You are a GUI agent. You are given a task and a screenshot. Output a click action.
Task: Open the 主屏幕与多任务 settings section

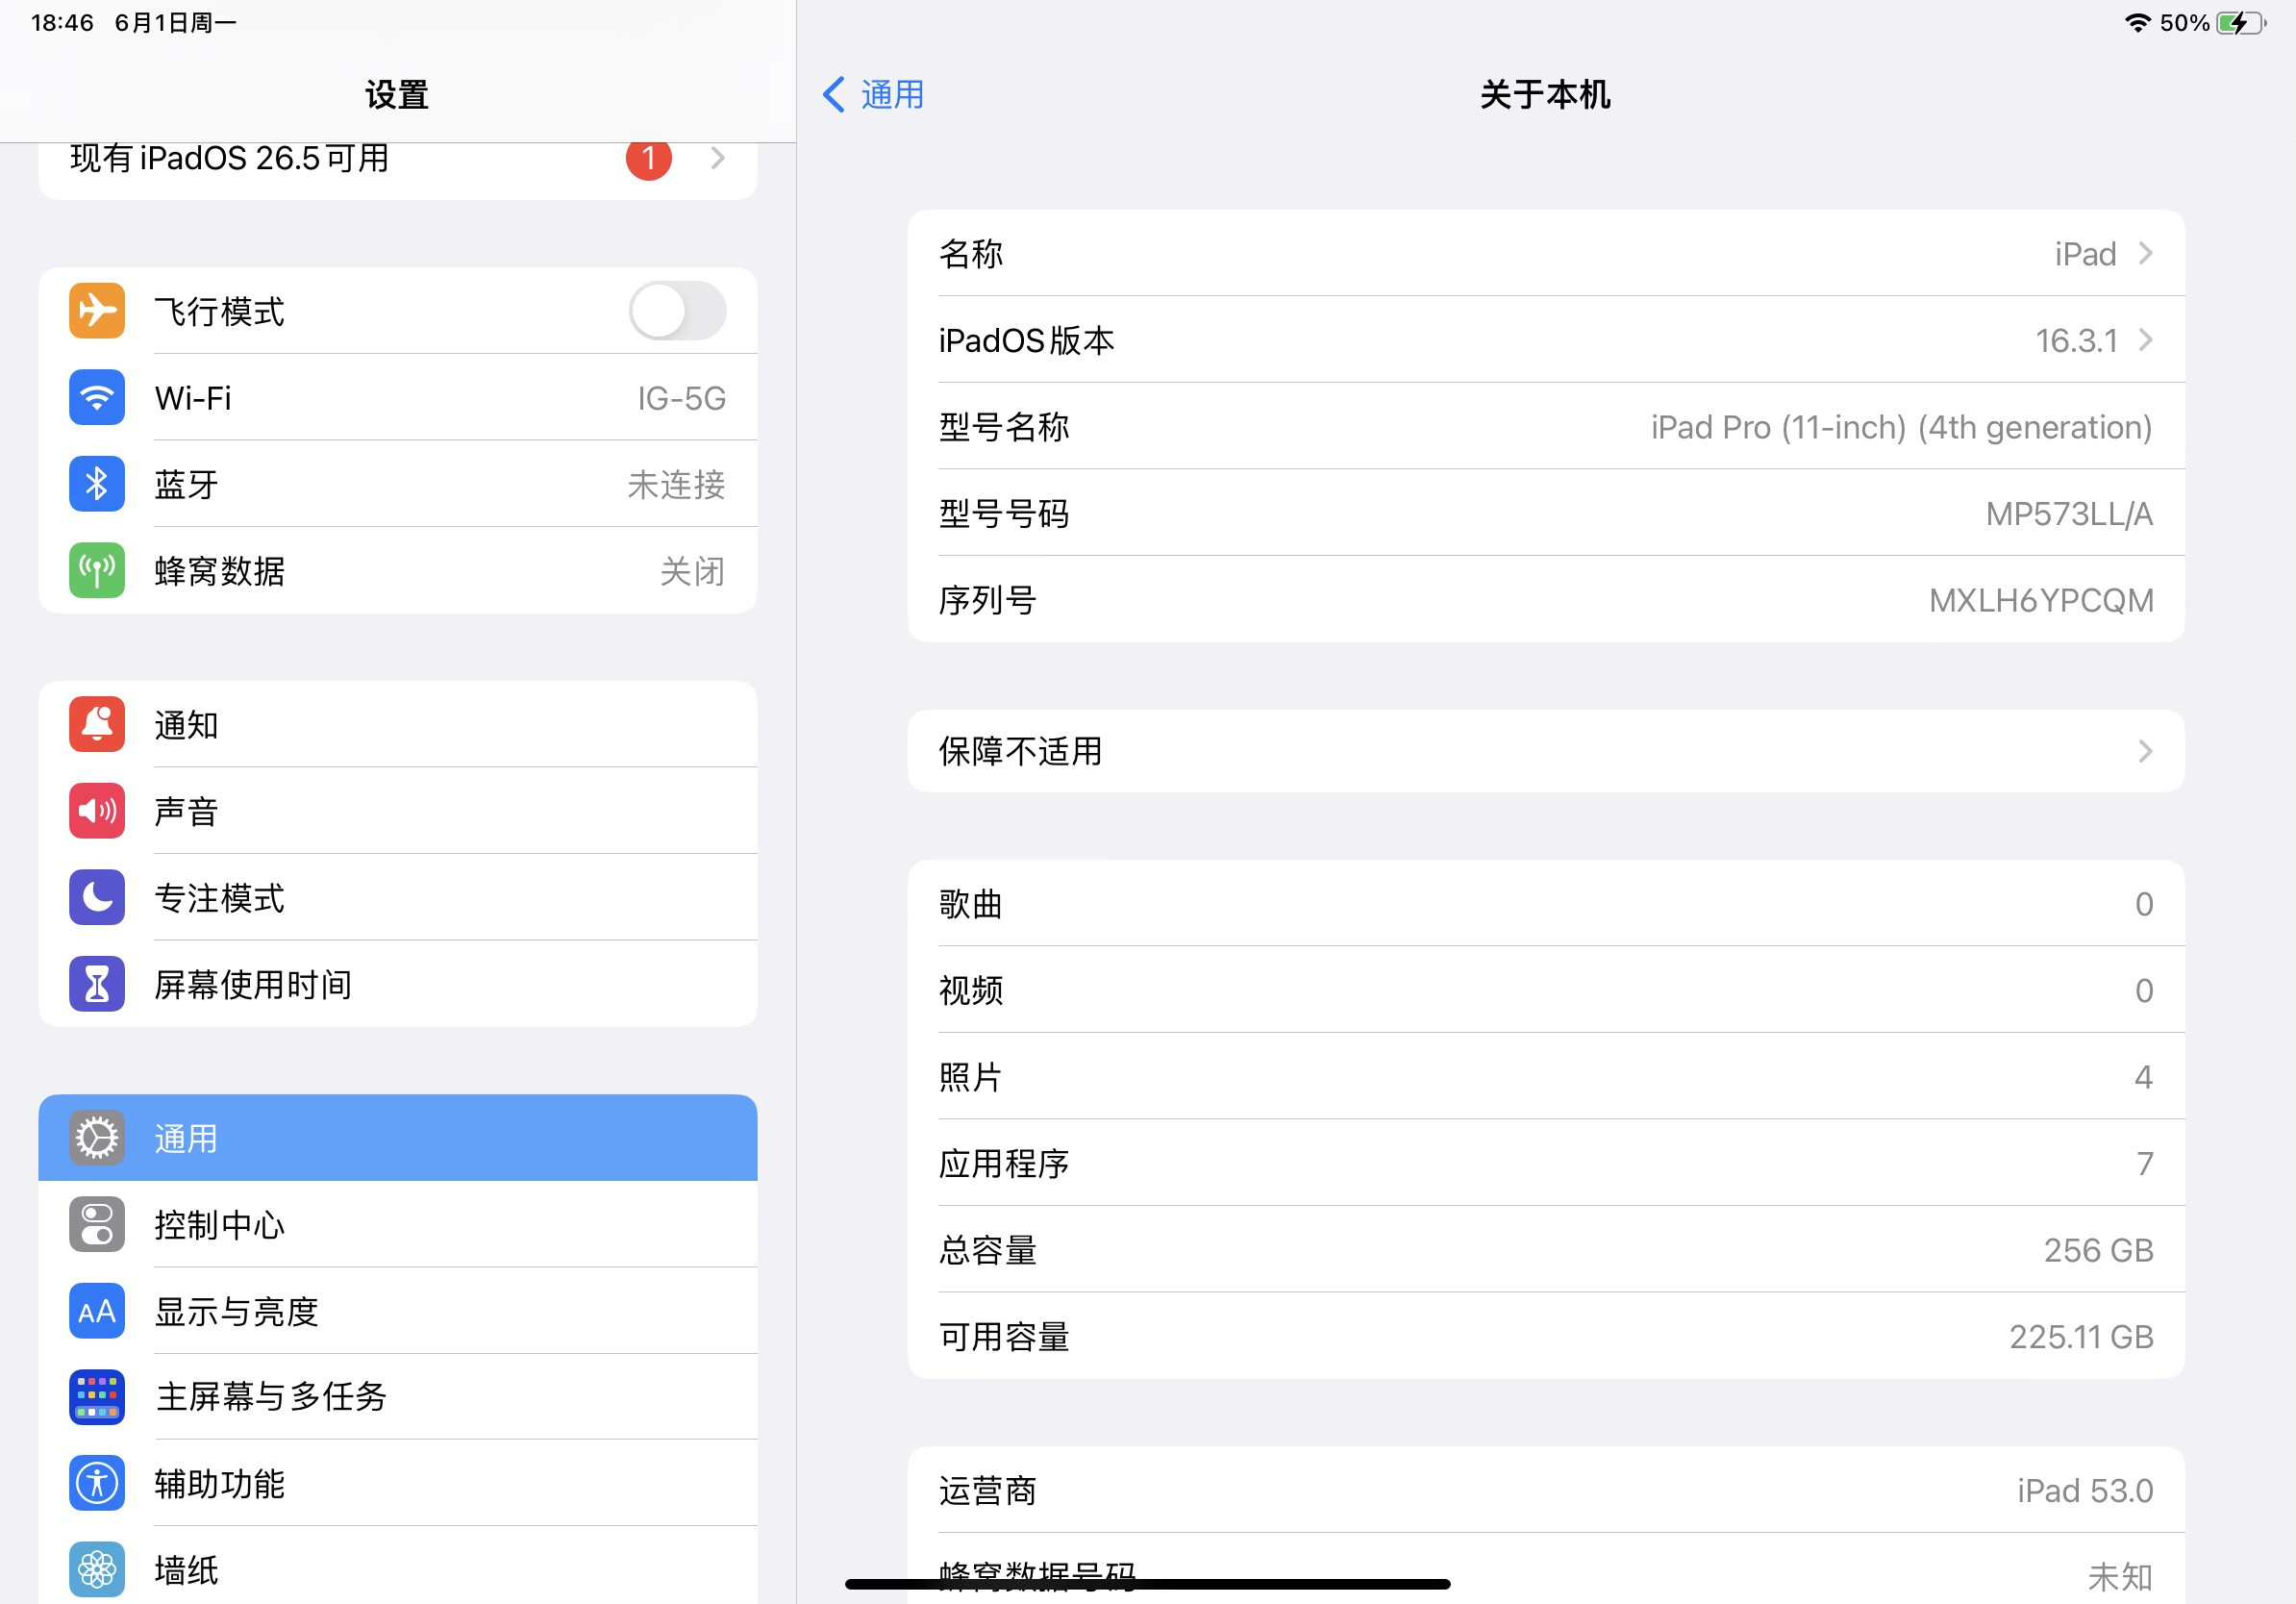point(398,1397)
